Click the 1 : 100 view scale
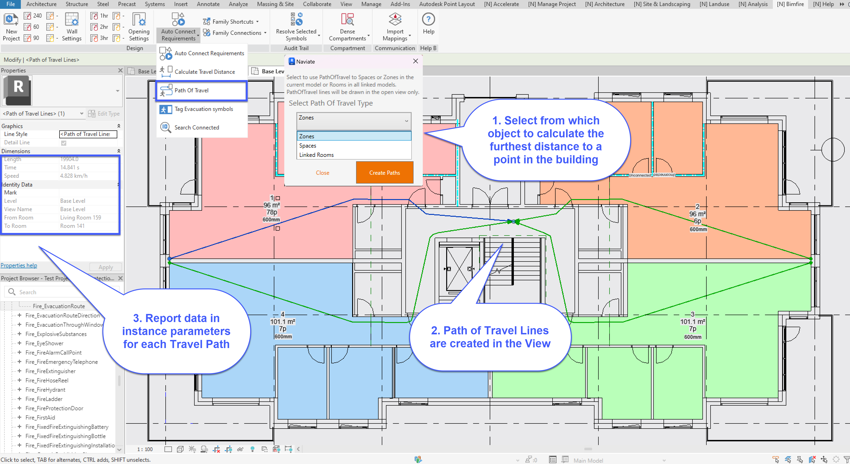The image size is (850, 464). pyautogui.click(x=145, y=449)
